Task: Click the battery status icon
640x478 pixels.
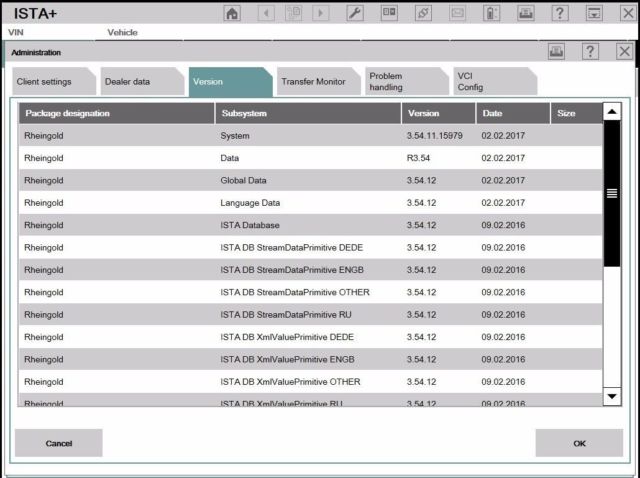Action: coord(491,13)
